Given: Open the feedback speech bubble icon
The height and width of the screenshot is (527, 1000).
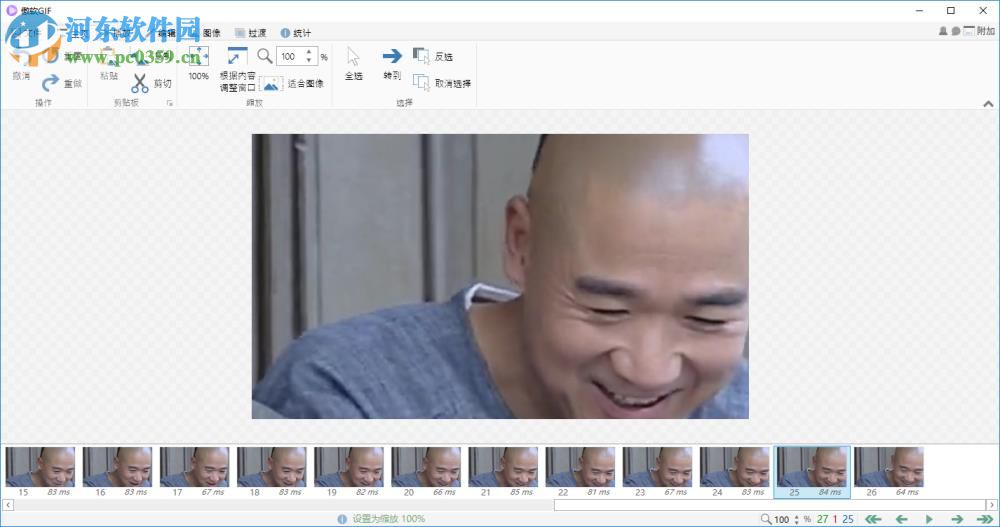Looking at the screenshot, I should [955, 31].
